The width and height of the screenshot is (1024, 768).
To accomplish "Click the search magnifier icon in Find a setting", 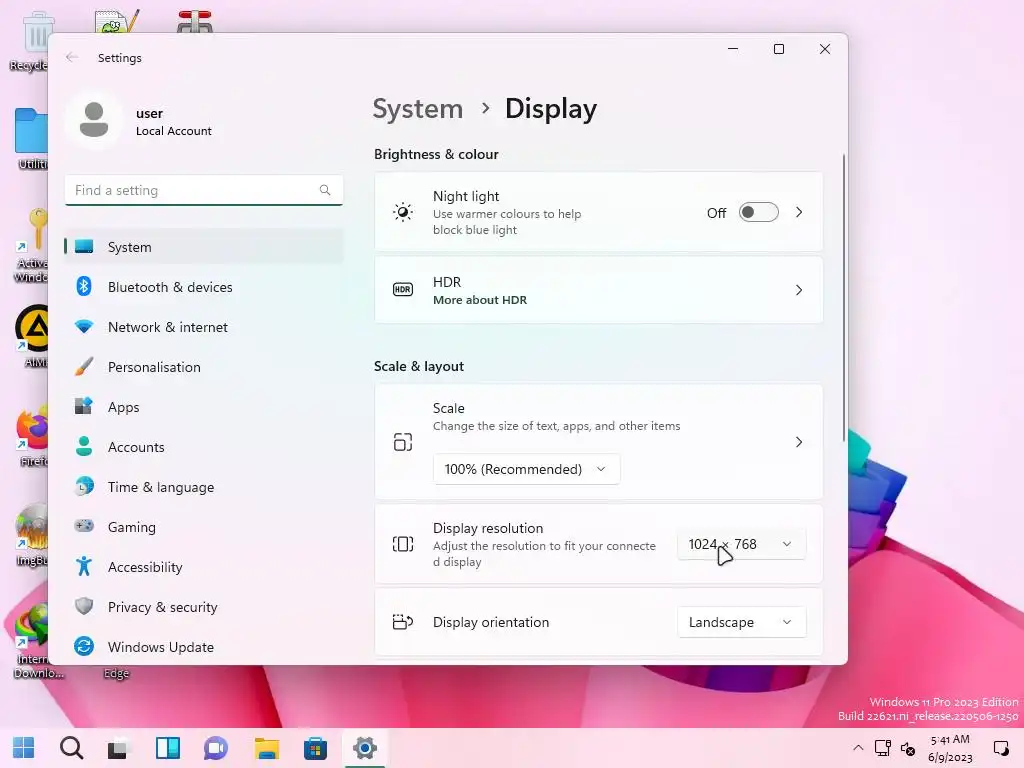I will click(325, 190).
